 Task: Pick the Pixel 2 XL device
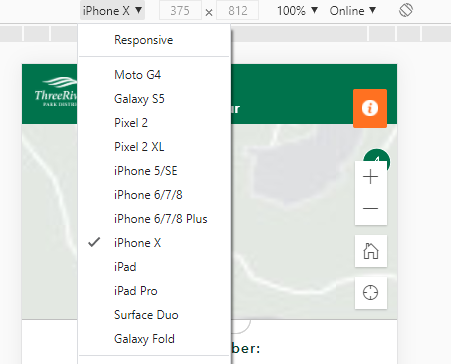tap(154, 147)
